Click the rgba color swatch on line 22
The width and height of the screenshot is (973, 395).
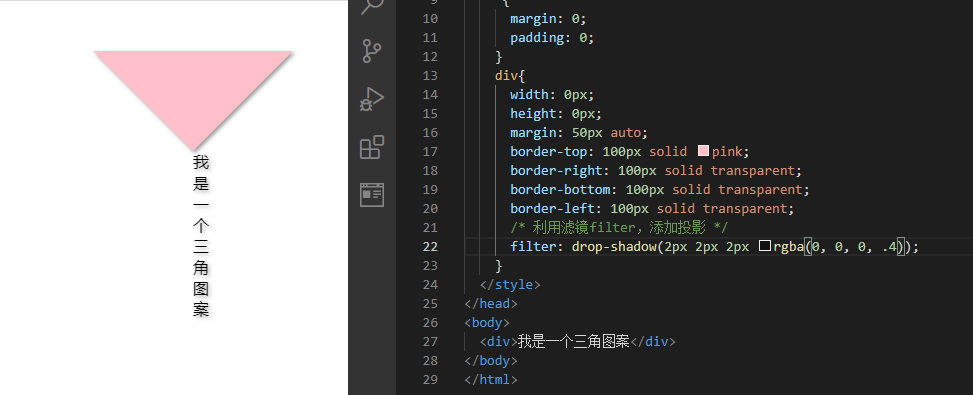(x=764, y=246)
